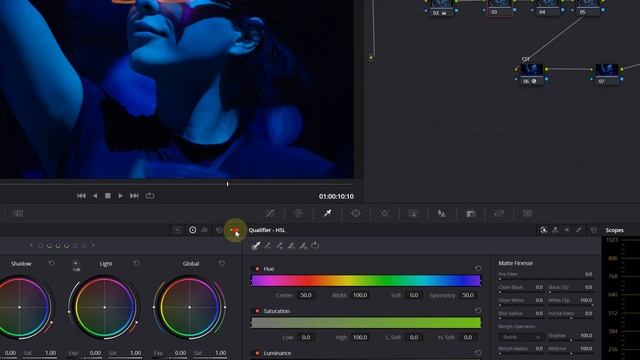Reset all Qualifier settings icon beside Scopes
The width and height of the screenshot is (640, 360).
593,230
